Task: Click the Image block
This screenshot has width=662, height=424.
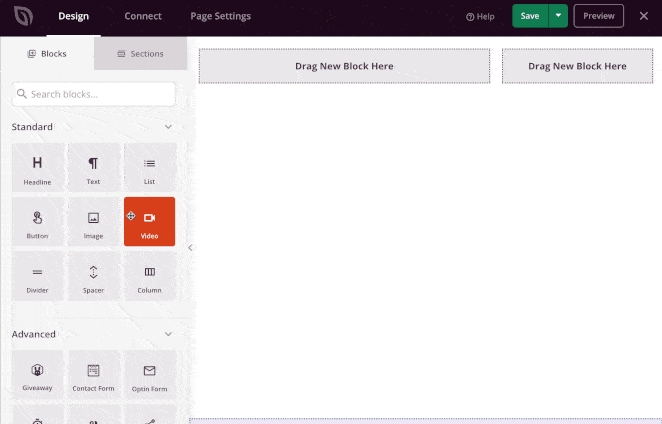Action: (93, 222)
